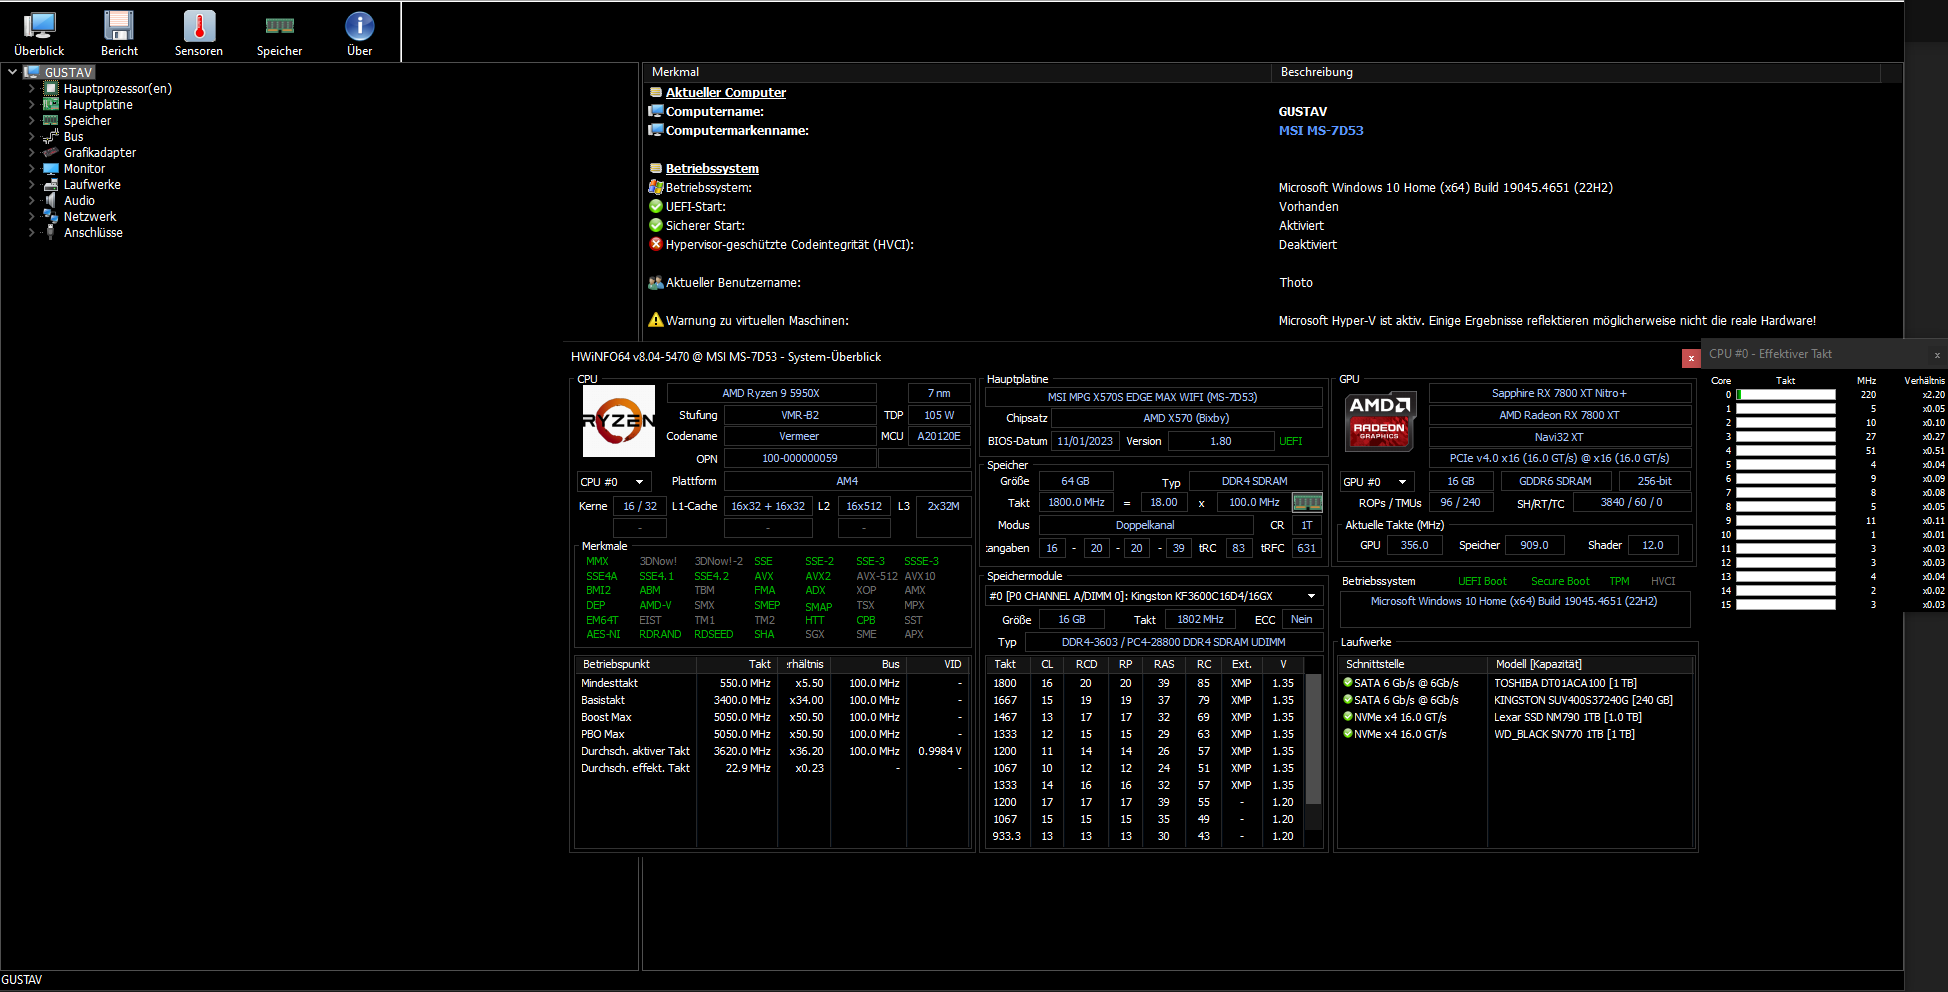Expand the Laufwerke tree node
The height and width of the screenshot is (992, 1948).
pyautogui.click(x=31, y=185)
